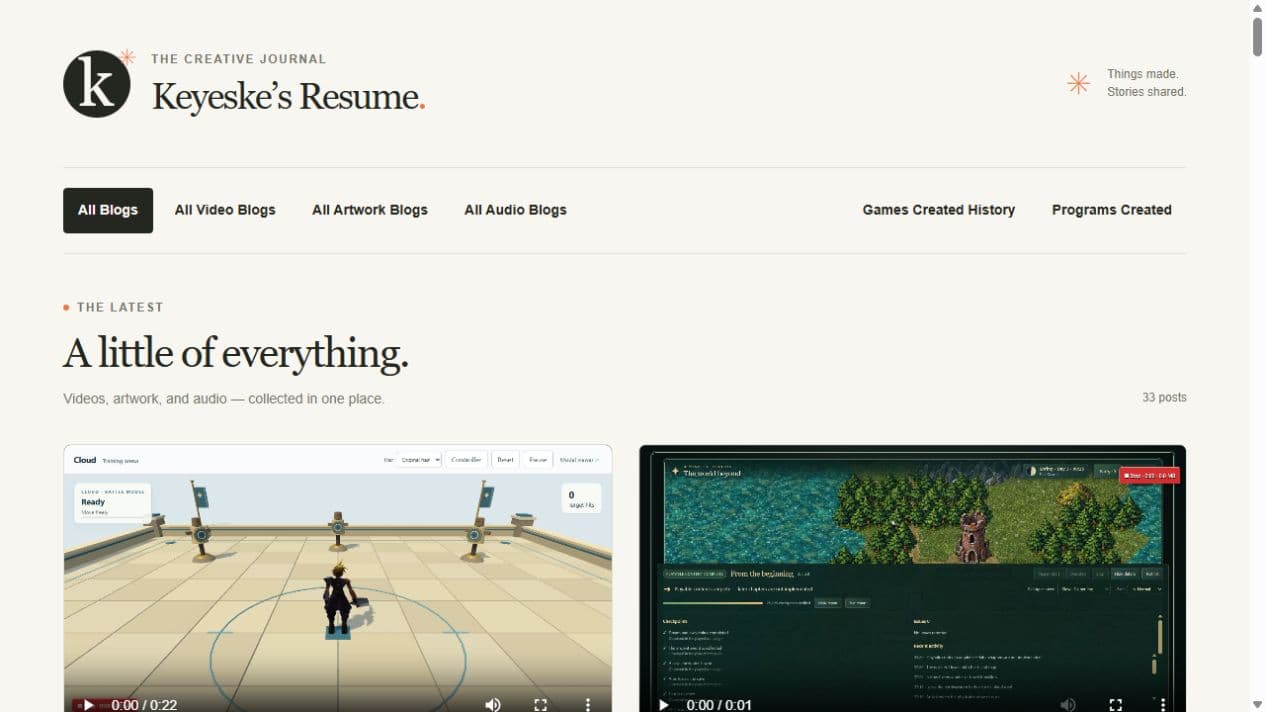
Task: Click 'Videos, artwork, and audio' subtitle text
Action: tap(224, 398)
